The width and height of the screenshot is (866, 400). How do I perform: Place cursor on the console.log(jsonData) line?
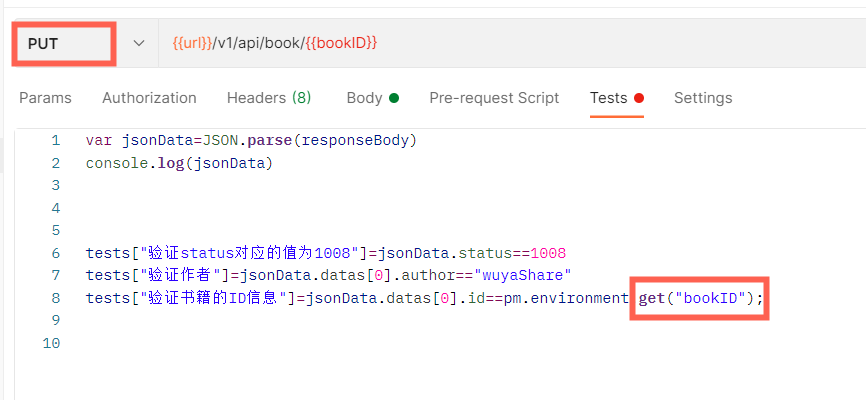pyautogui.click(x=178, y=163)
